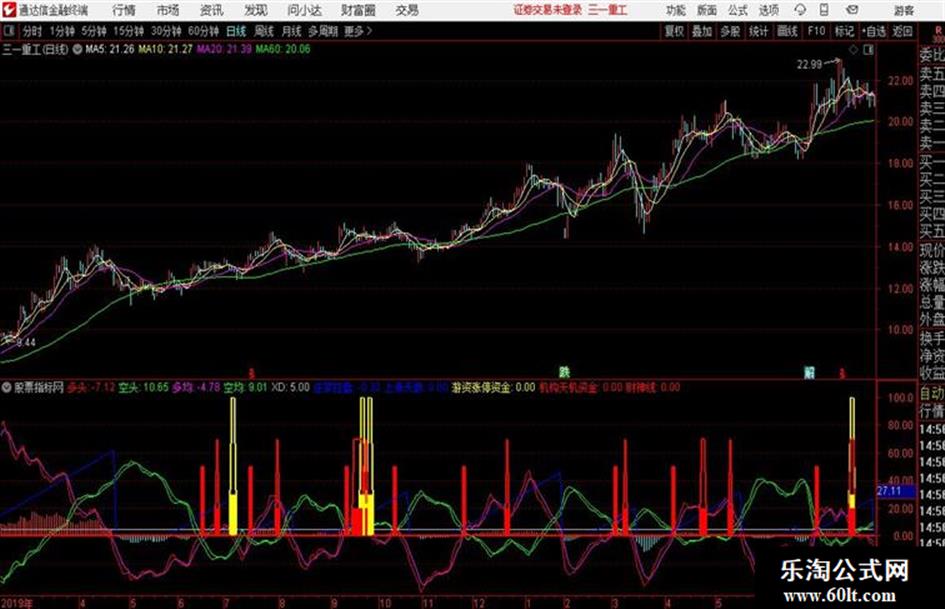This screenshot has height=609, width=945.
Task: Open the 问小达 menu
Action: click(304, 10)
